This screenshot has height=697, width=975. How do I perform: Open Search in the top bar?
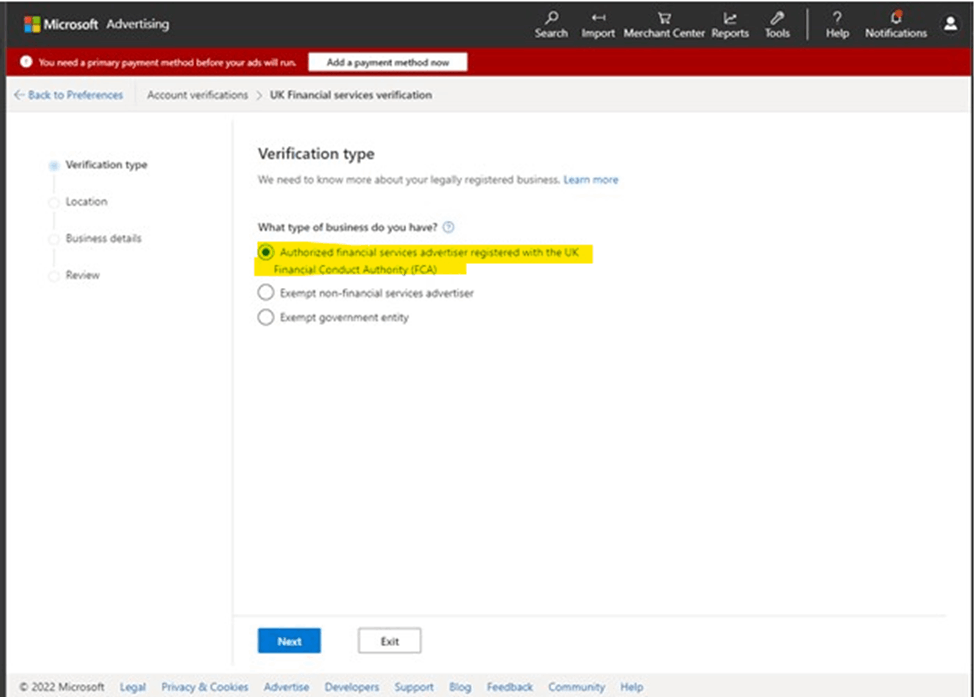point(551,25)
